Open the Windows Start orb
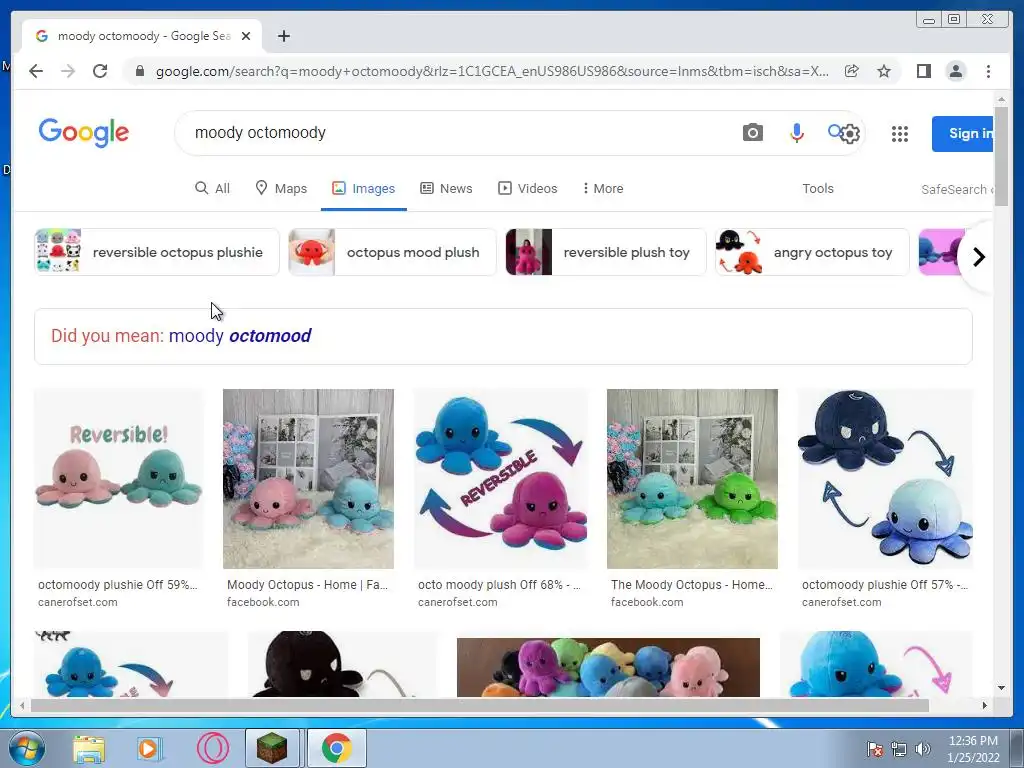Image resolution: width=1024 pixels, height=768 pixels. point(27,748)
